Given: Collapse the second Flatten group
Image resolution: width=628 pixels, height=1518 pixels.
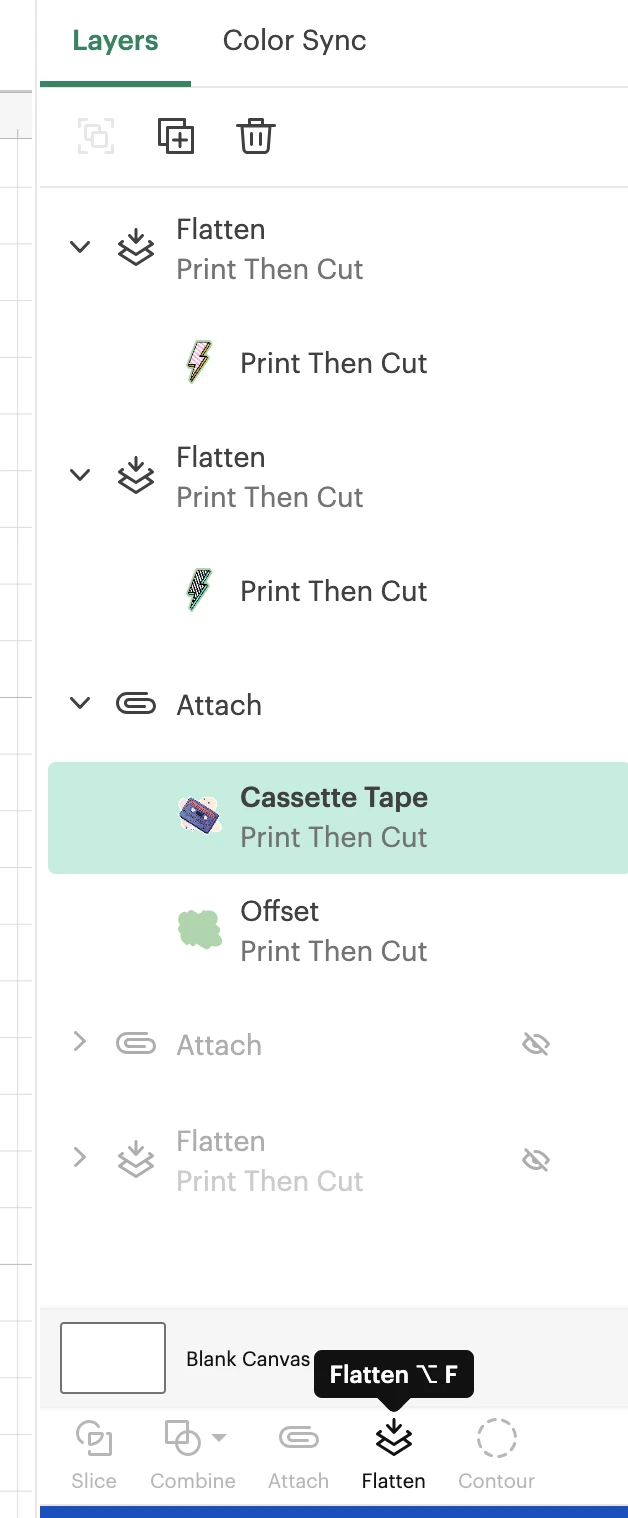Looking at the screenshot, I should point(80,475).
